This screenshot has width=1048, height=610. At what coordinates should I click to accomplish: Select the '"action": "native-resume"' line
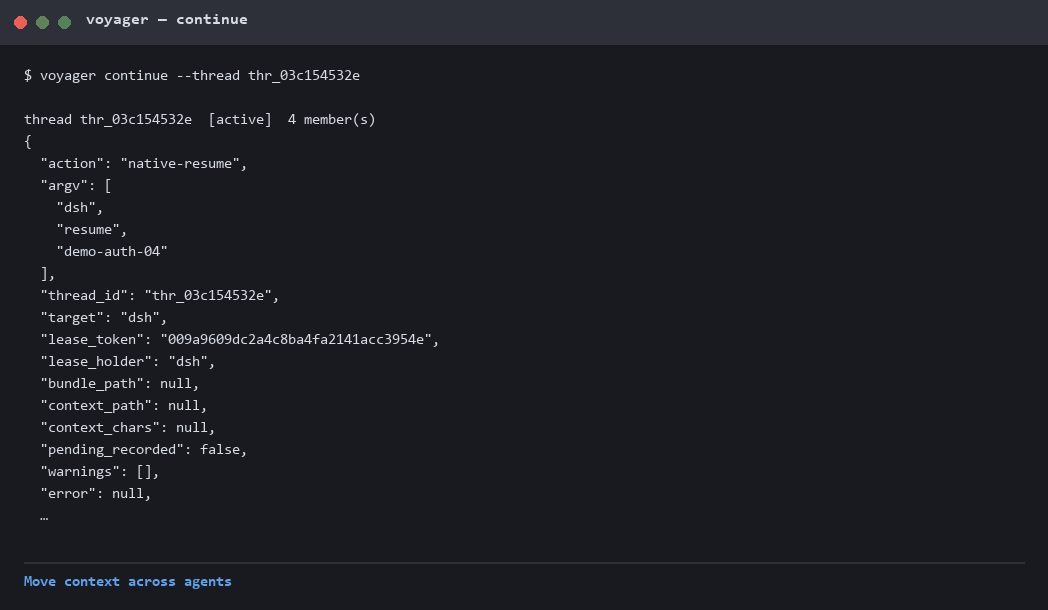144,164
